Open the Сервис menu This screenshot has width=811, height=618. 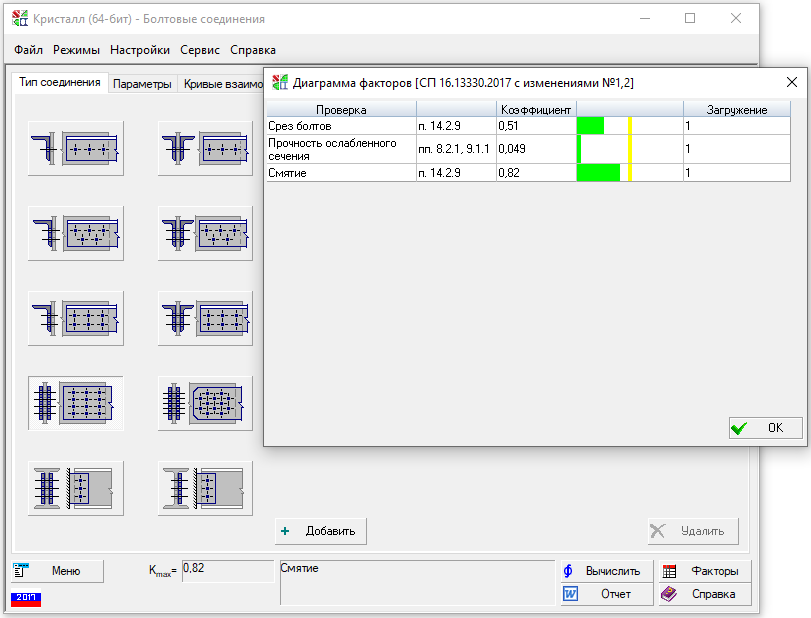(x=200, y=50)
